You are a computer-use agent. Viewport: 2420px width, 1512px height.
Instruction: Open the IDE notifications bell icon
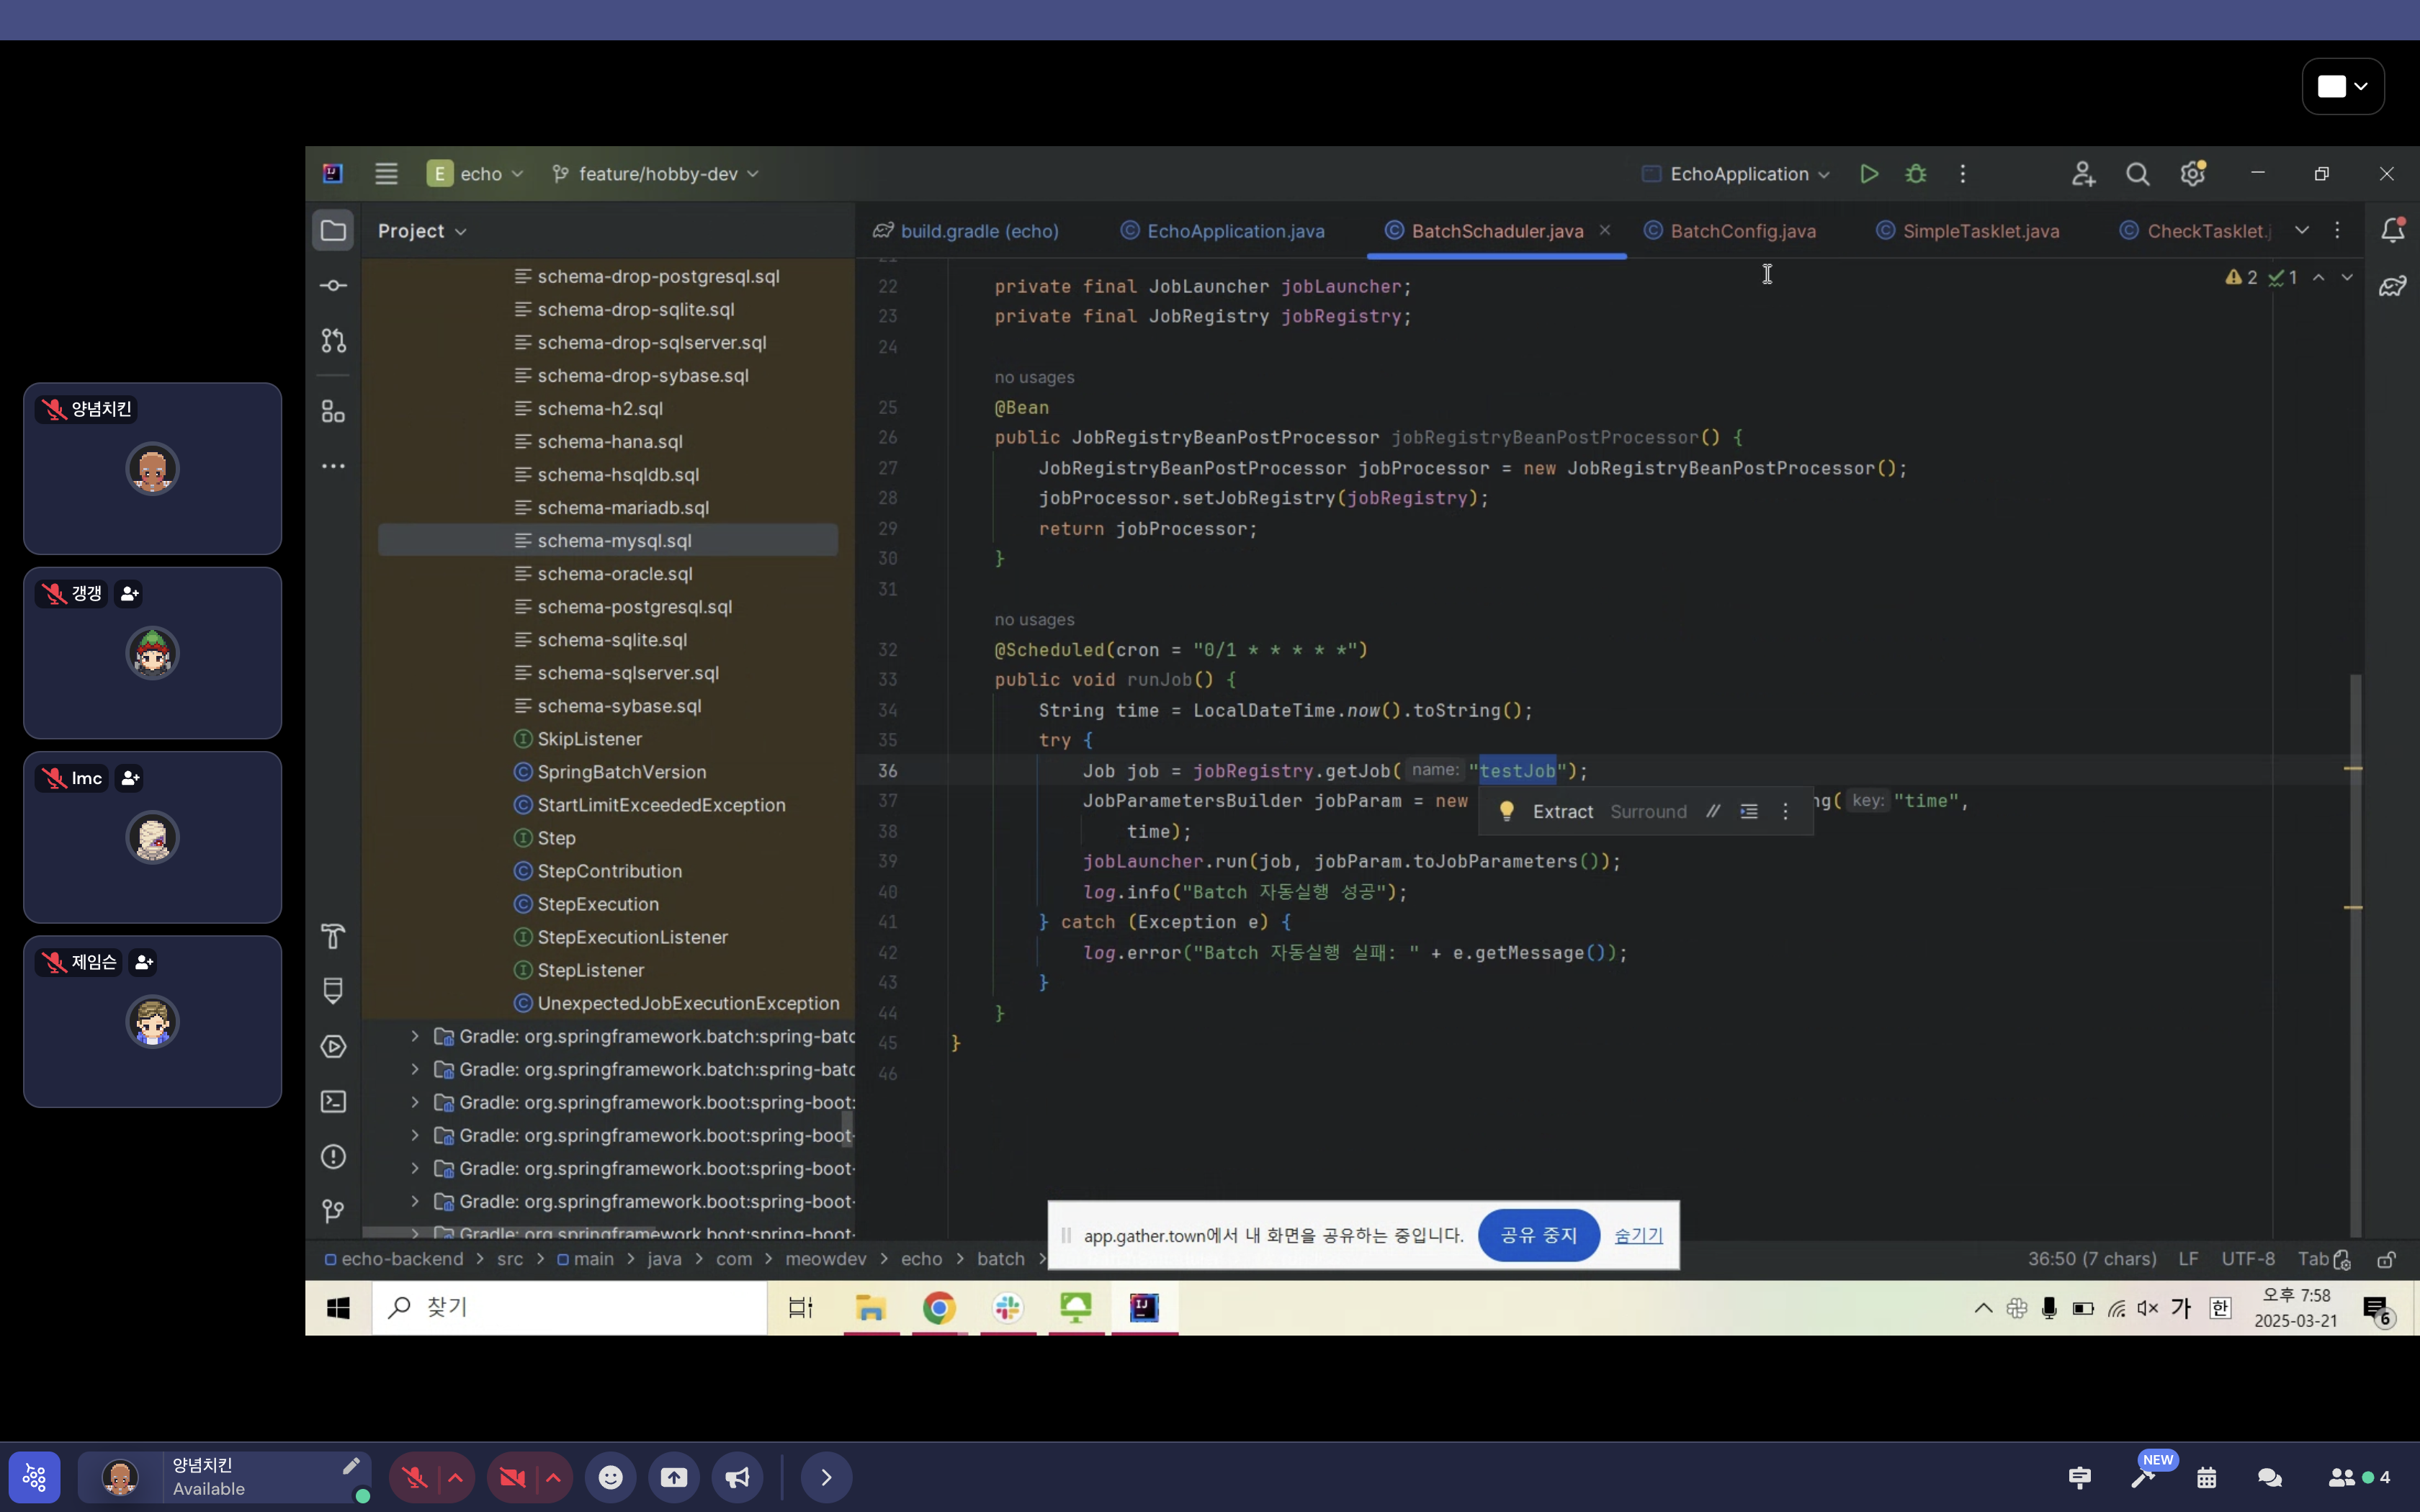click(x=2392, y=230)
